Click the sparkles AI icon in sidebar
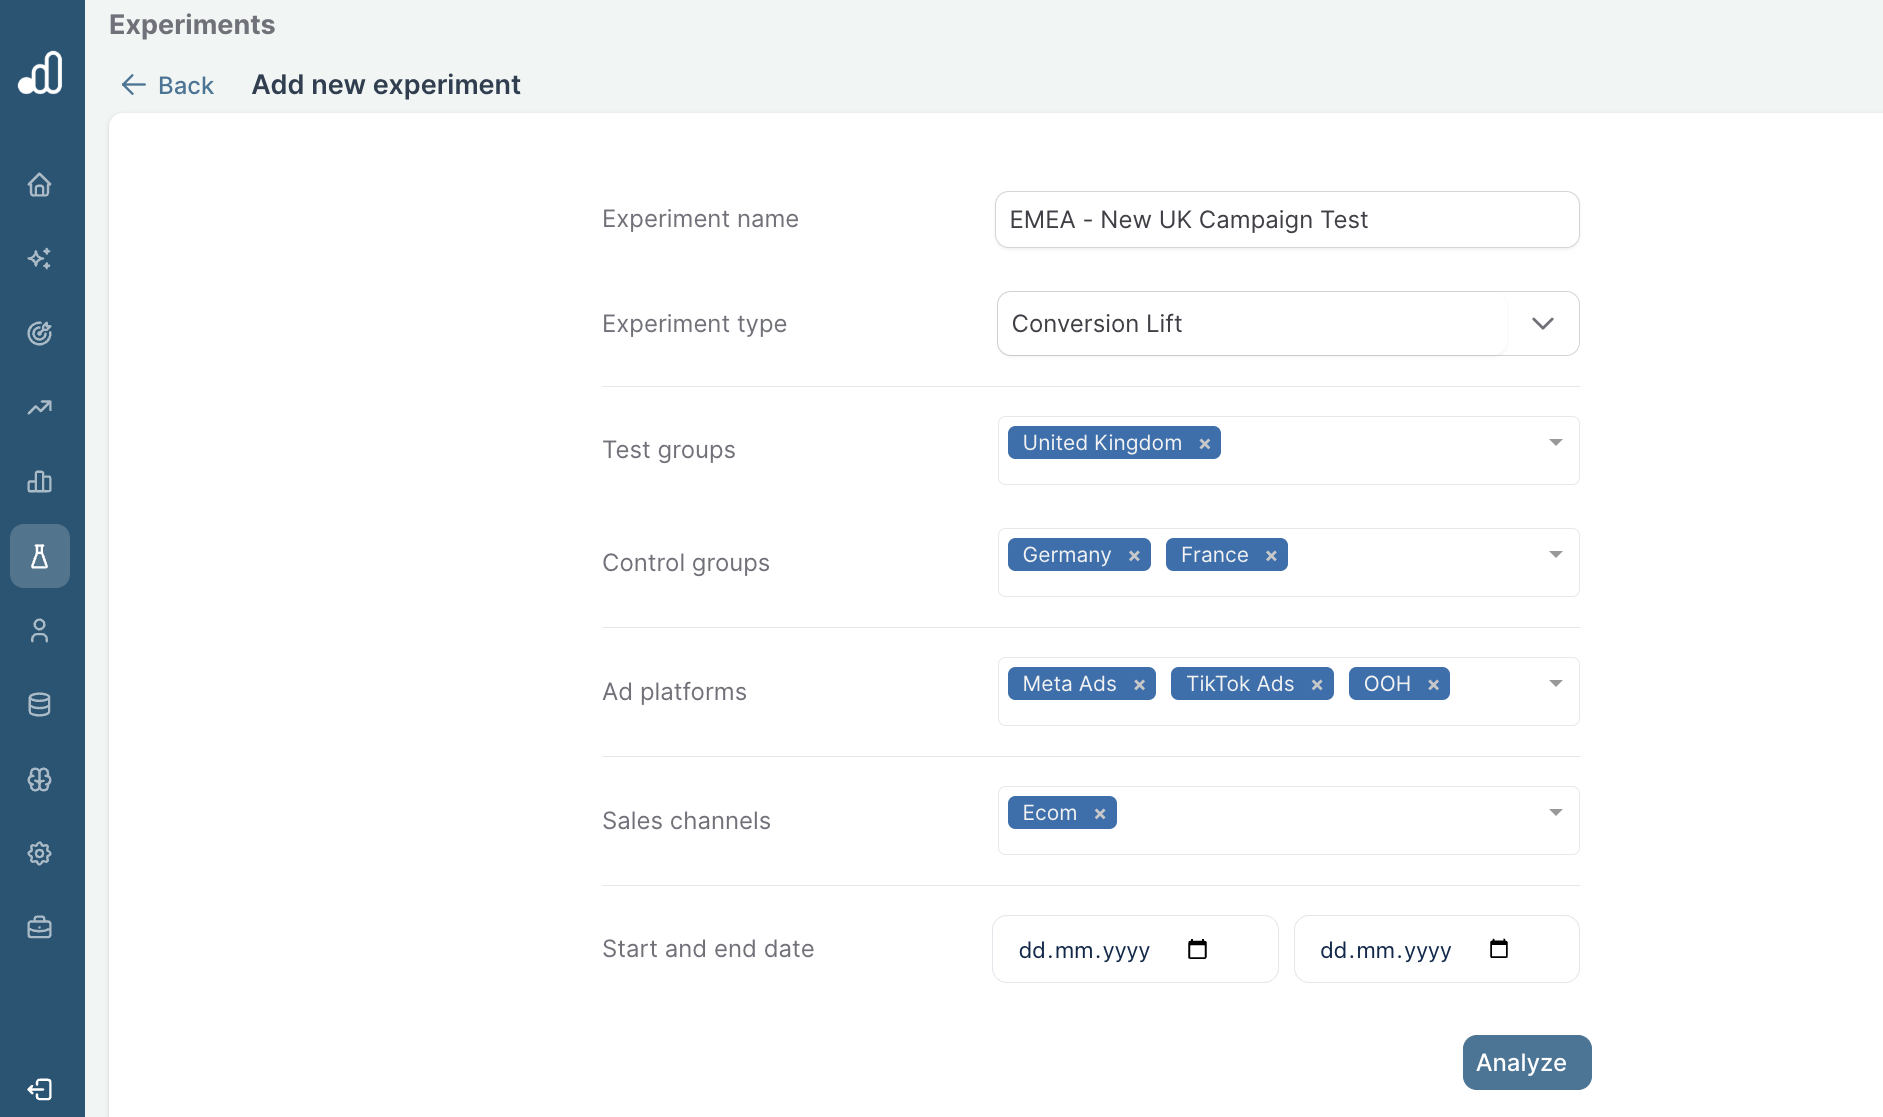 (x=40, y=259)
